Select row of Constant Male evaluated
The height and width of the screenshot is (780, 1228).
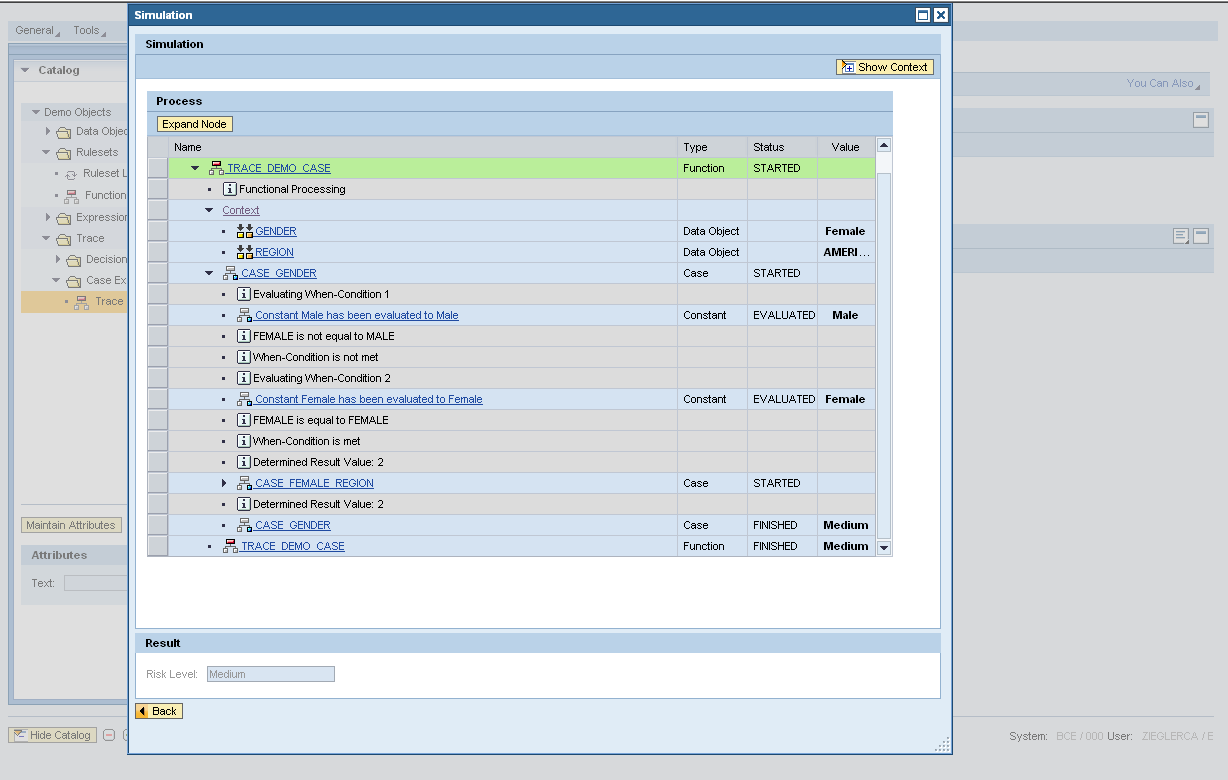tap(157, 315)
